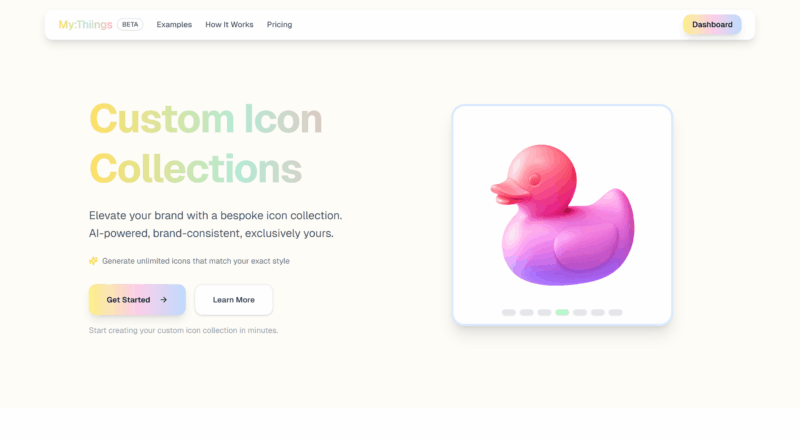The width and height of the screenshot is (800, 439).
Task: Click the active green carousel dot
Action: 562,312
